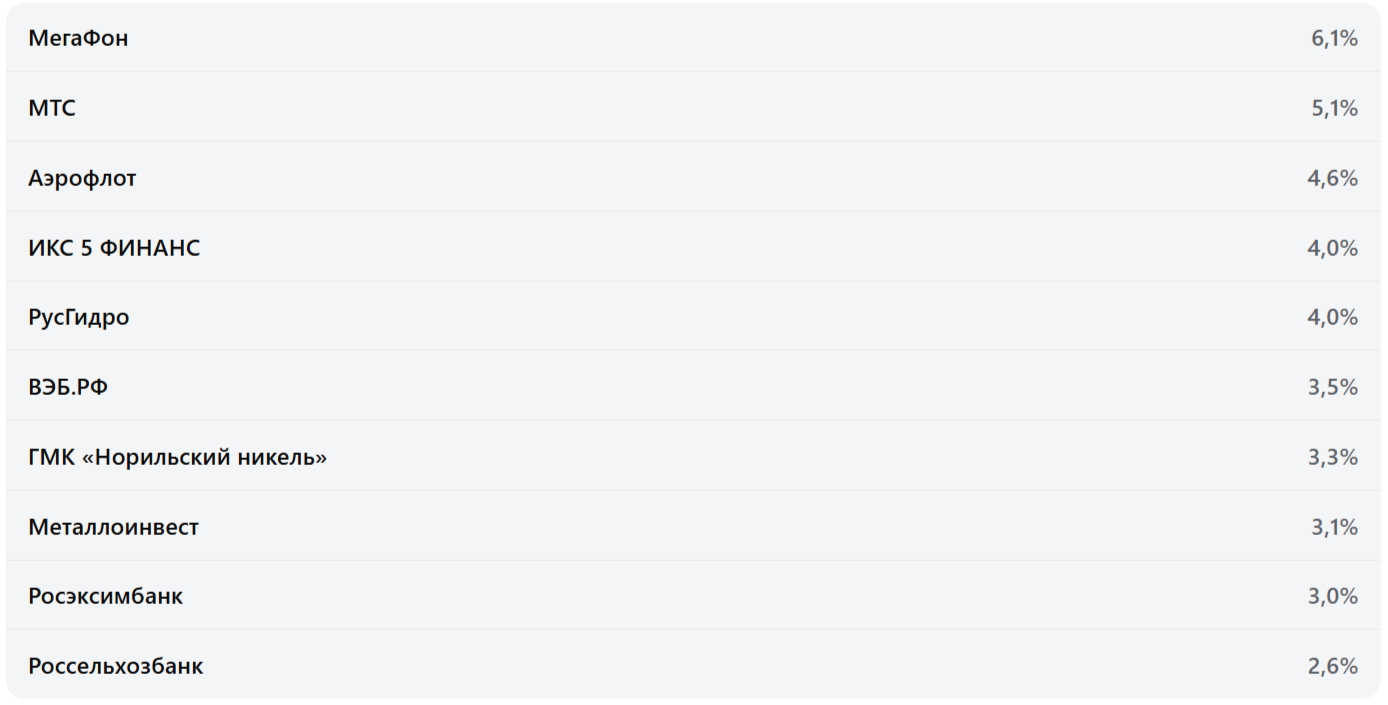Click the РусГидро issuer name

(79, 318)
